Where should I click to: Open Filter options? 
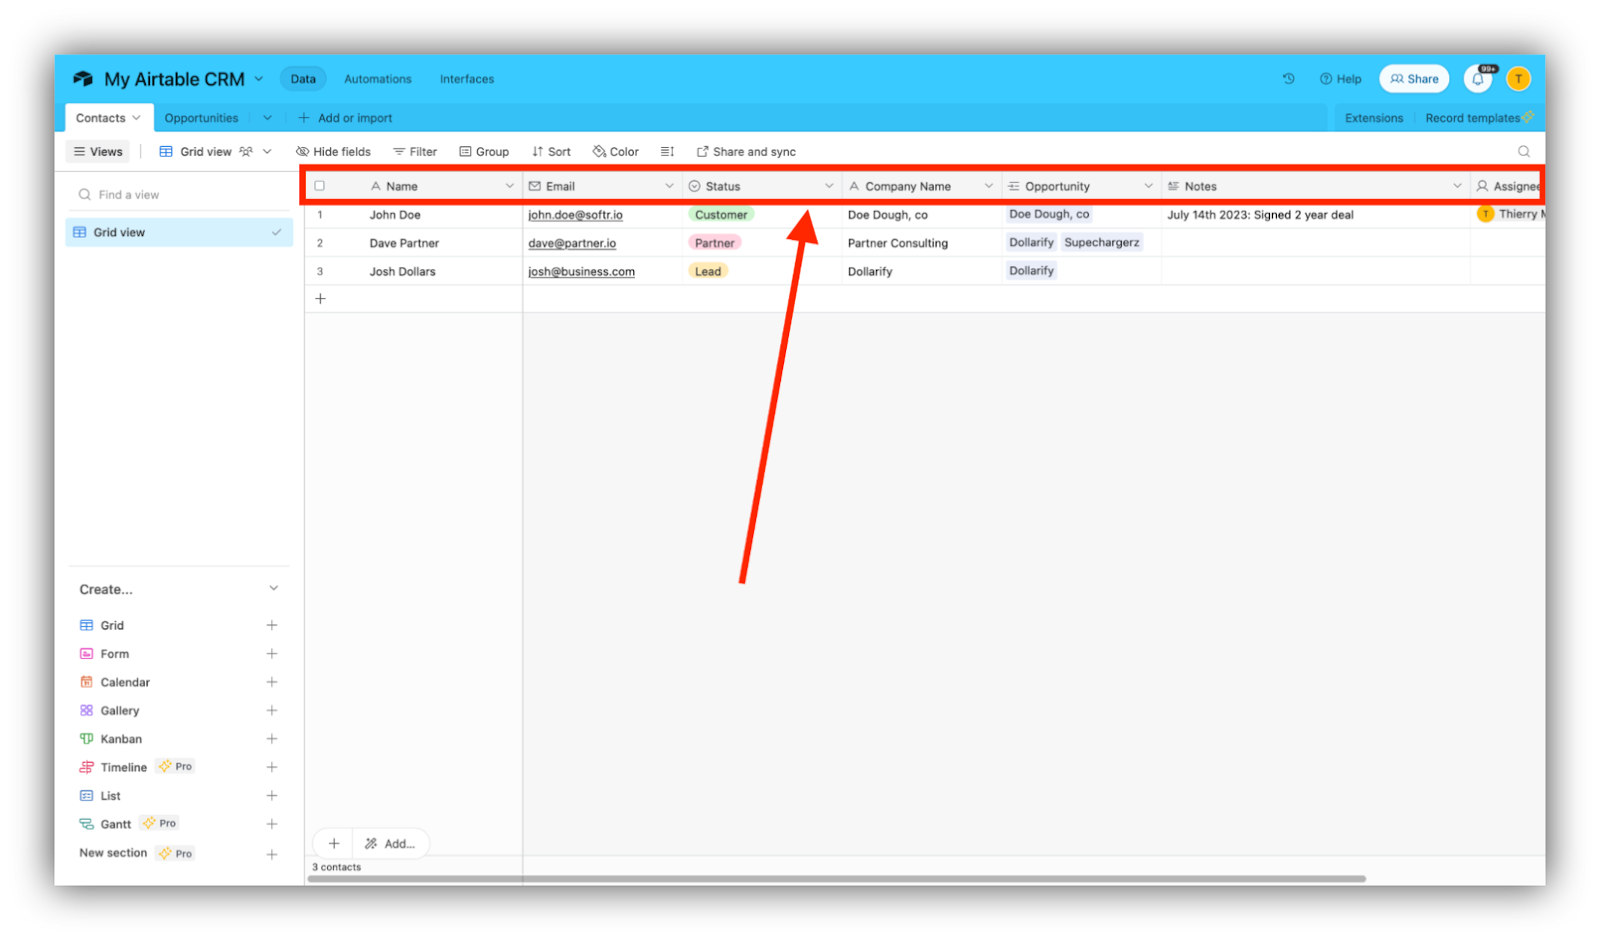(x=415, y=152)
